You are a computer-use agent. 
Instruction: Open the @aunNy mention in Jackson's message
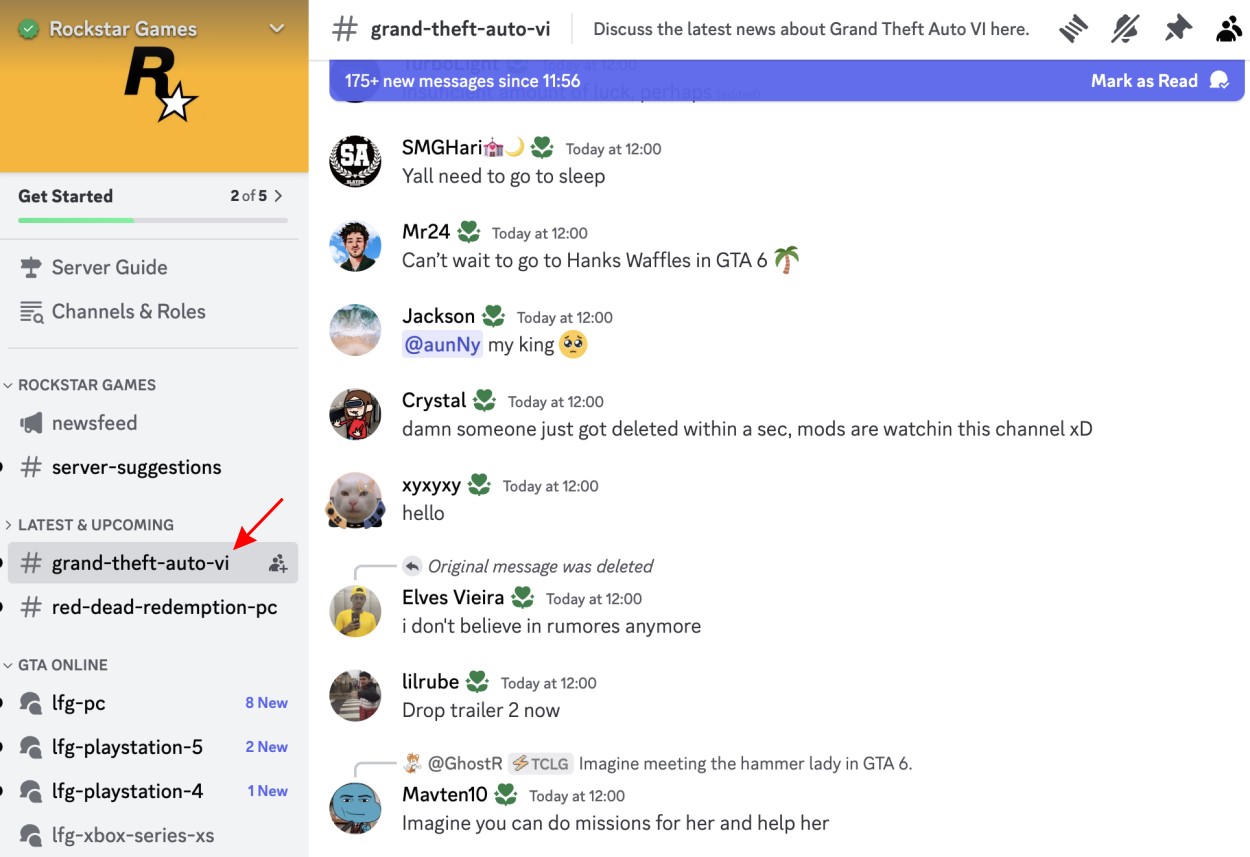coord(442,344)
